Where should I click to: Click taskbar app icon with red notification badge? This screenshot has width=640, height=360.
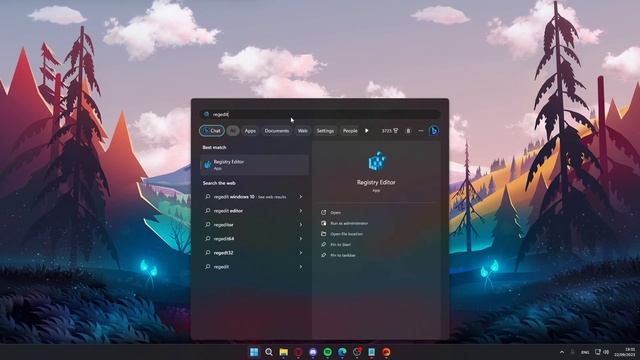coord(357,352)
